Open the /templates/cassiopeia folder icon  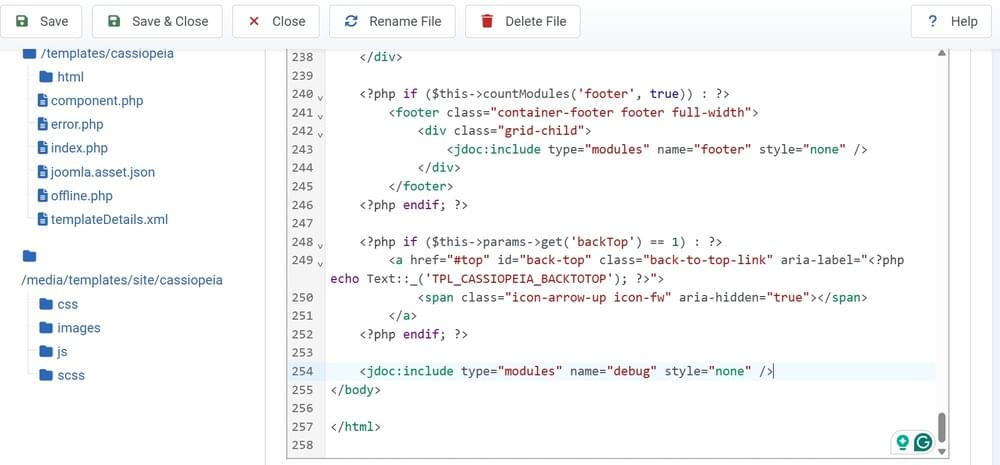[x=29, y=54]
